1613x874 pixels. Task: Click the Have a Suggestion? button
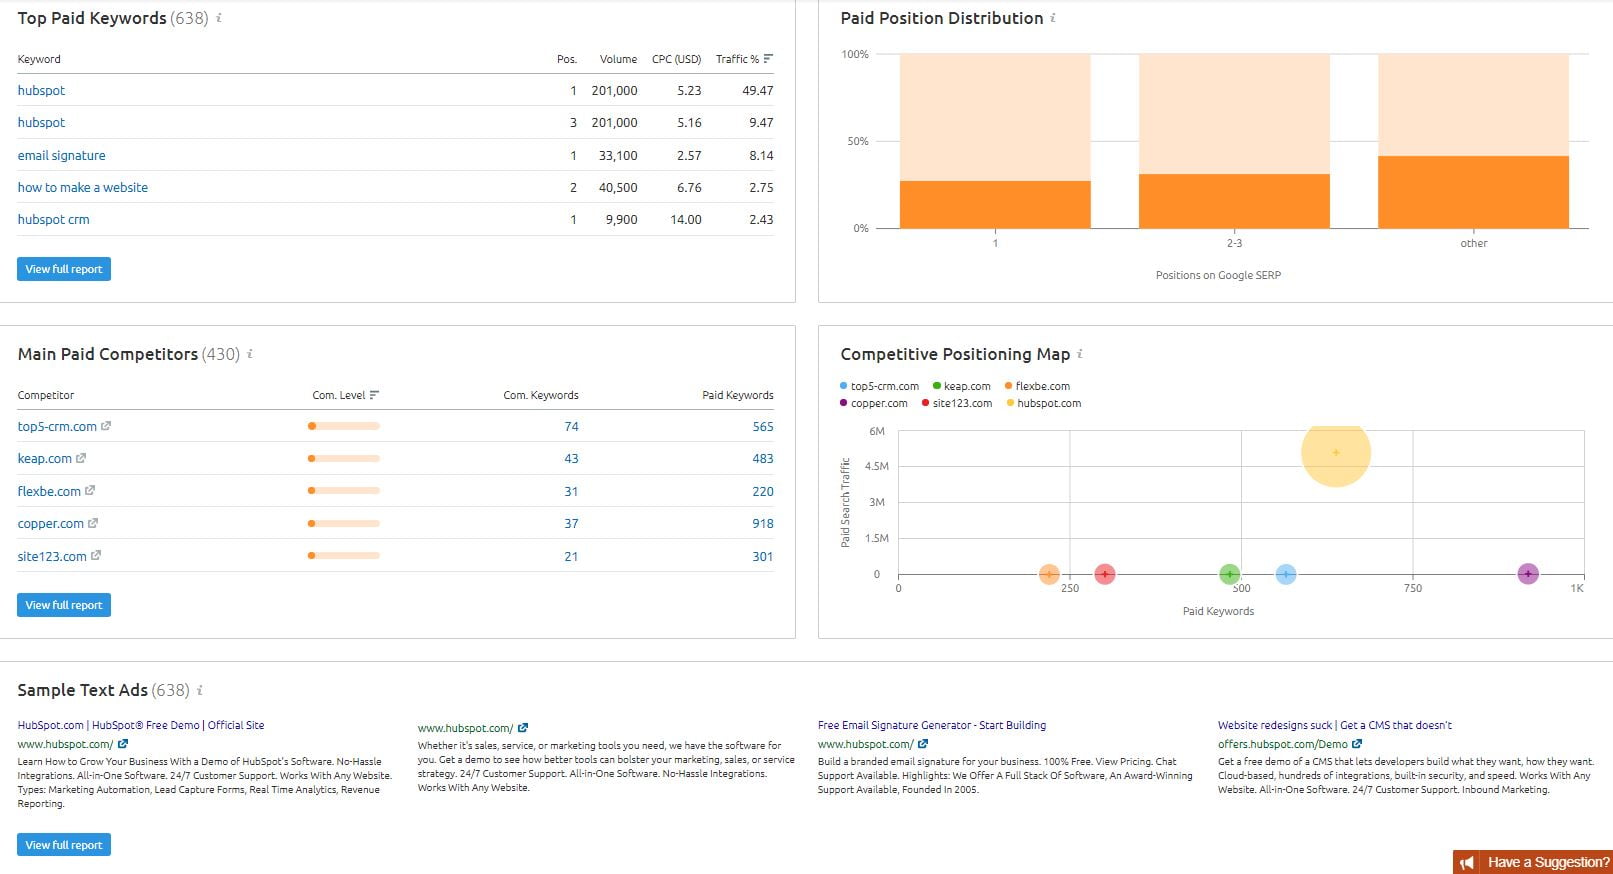pyautogui.click(x=1532, y=862)
